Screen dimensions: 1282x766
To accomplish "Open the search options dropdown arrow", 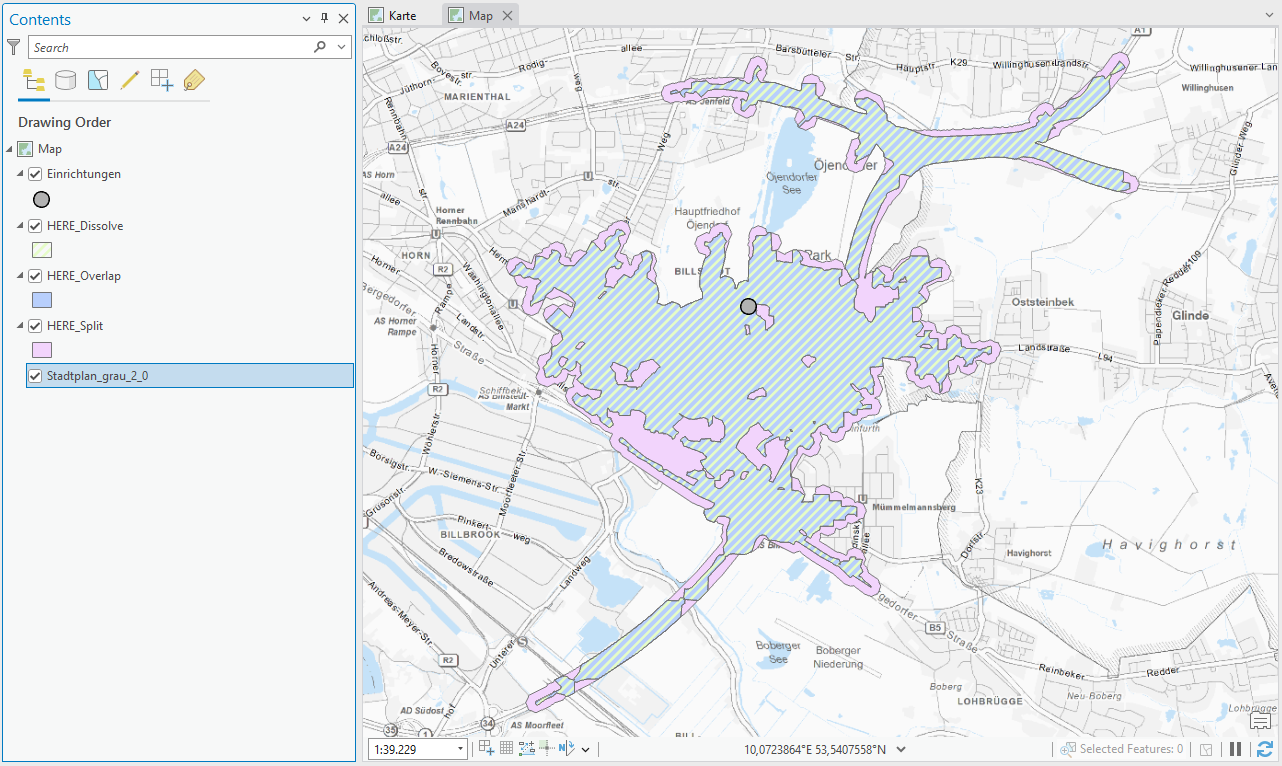I will pyautogui.click(x=342, y=47).
